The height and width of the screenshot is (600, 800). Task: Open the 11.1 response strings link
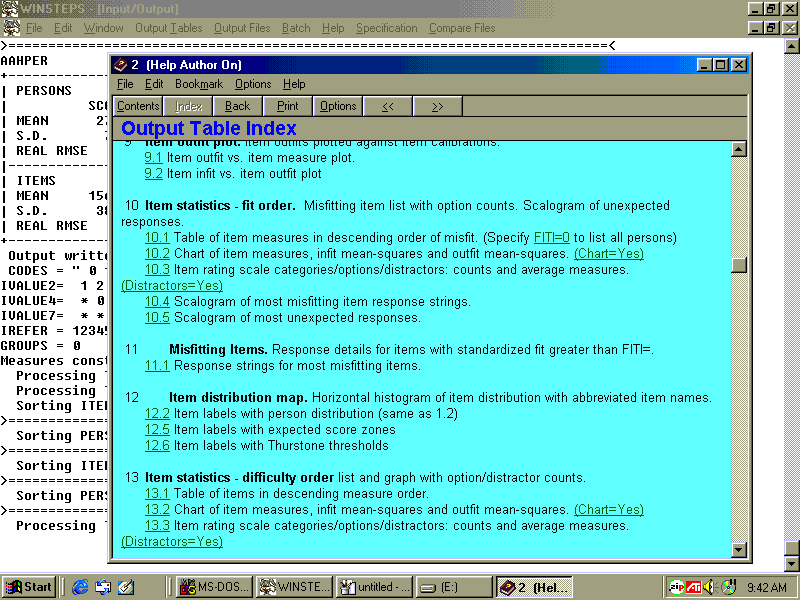157,366
